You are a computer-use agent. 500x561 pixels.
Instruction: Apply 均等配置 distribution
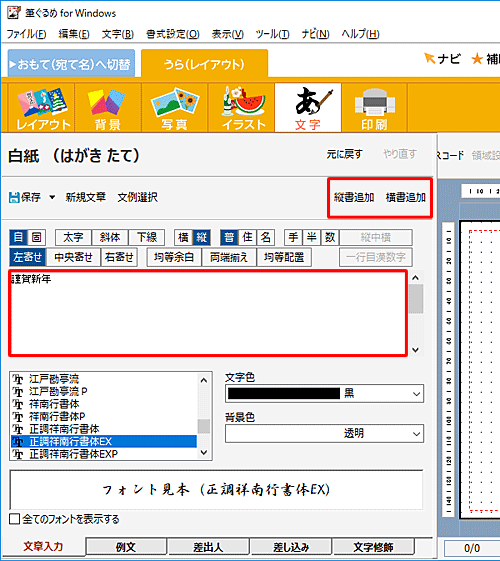tap(284, 257)
